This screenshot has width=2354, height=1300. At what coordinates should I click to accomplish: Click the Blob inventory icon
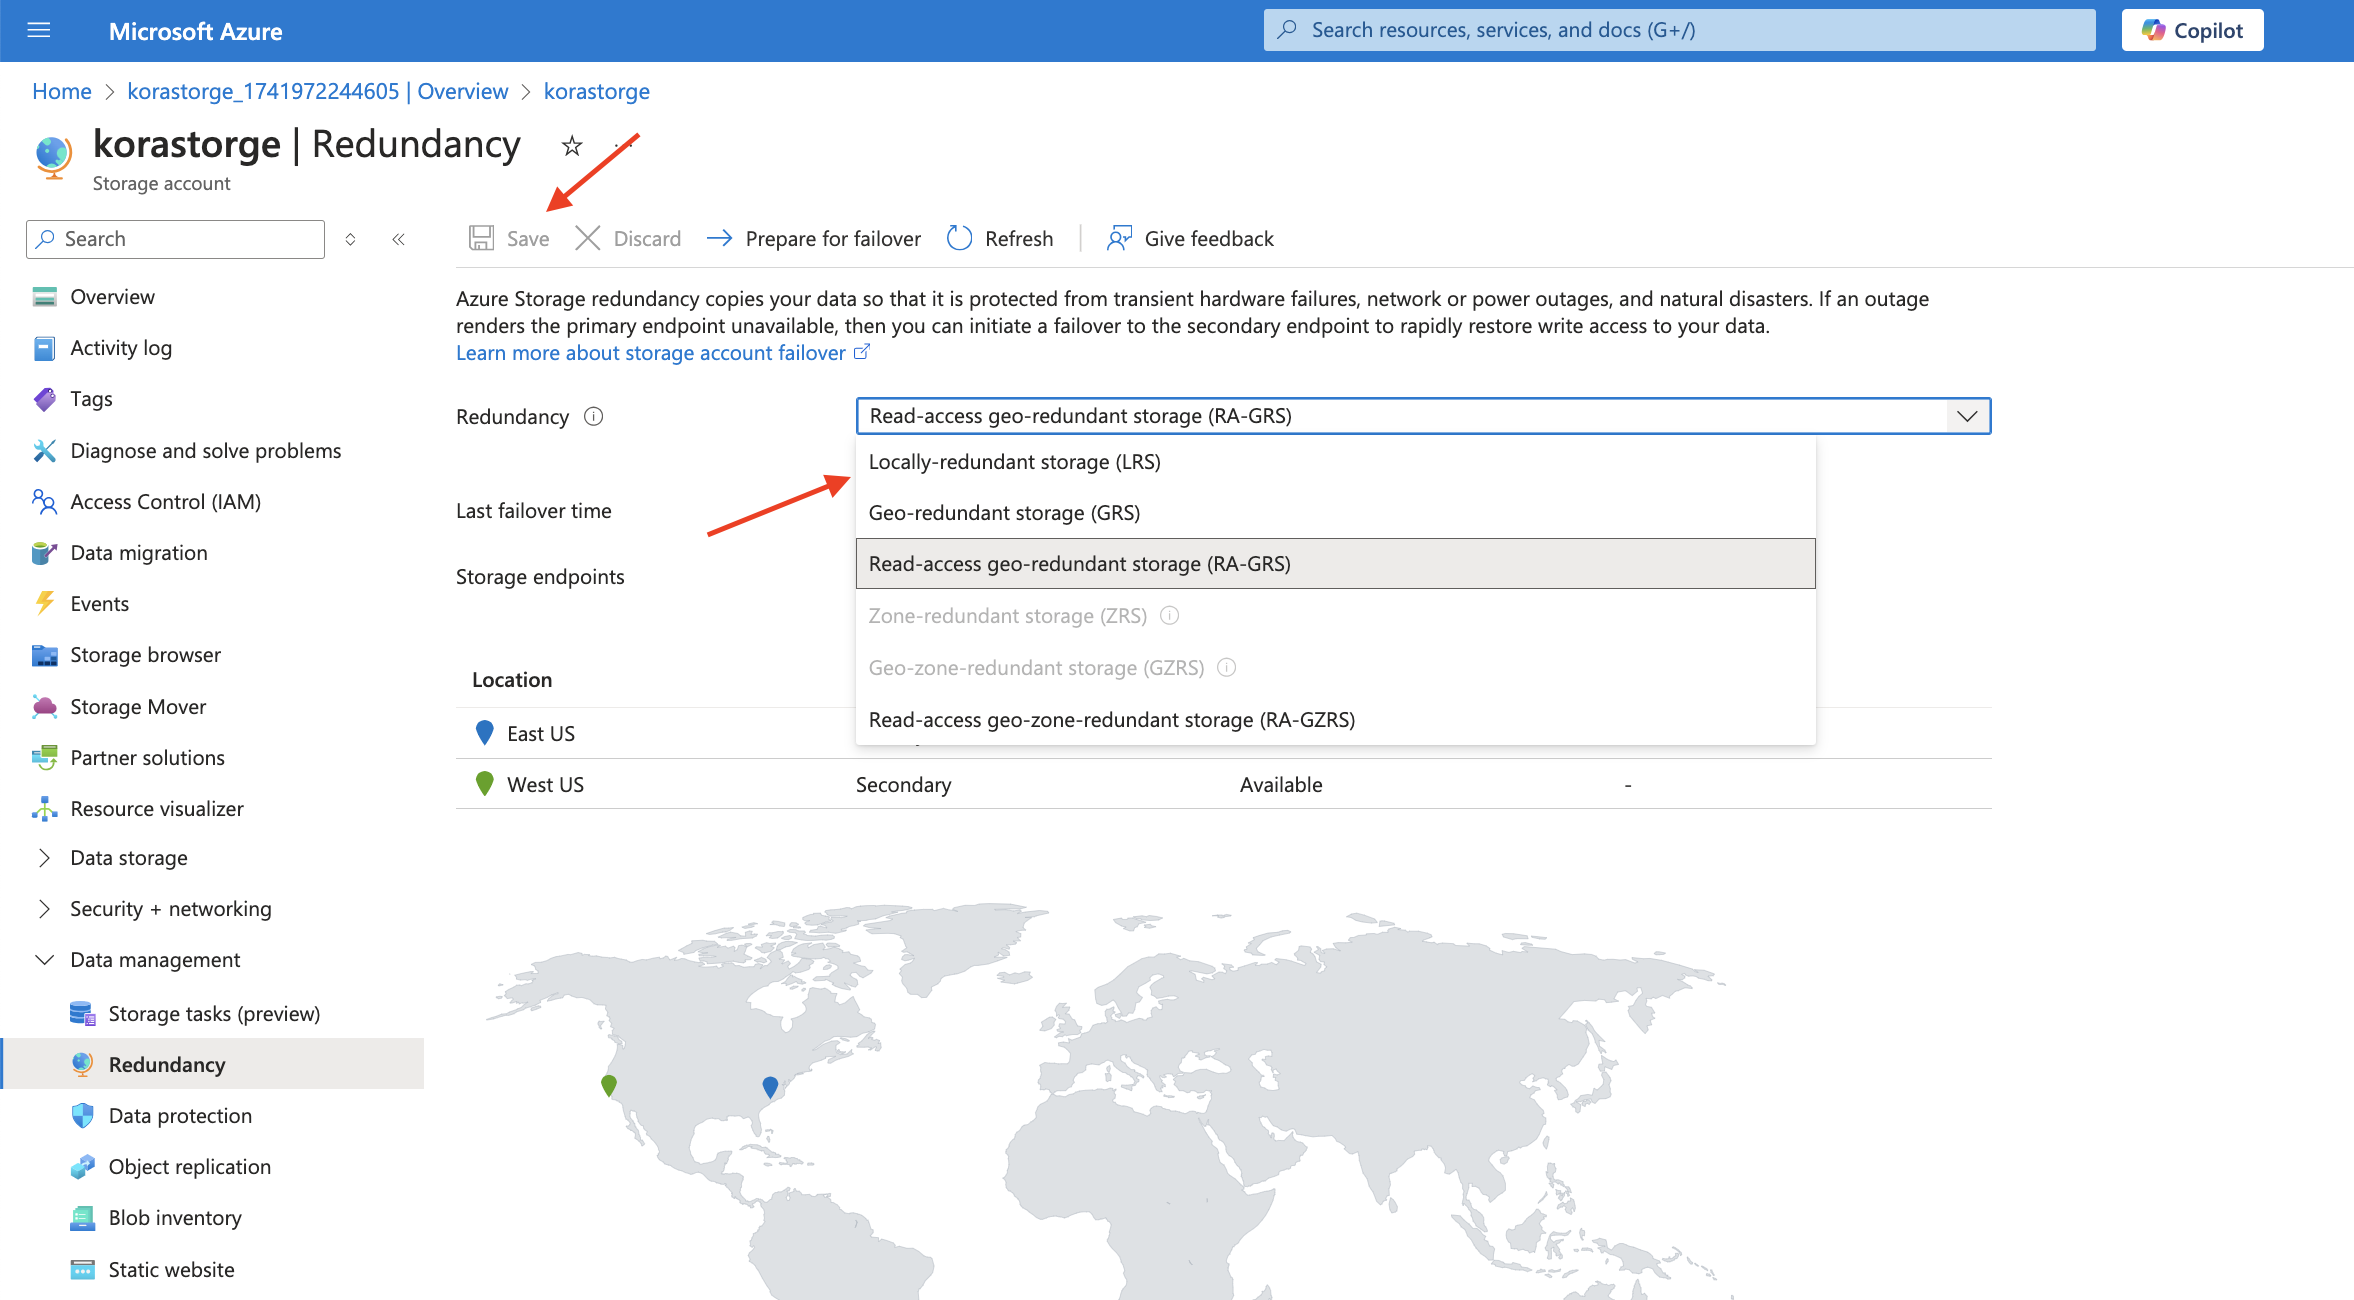coord(83,1218)
